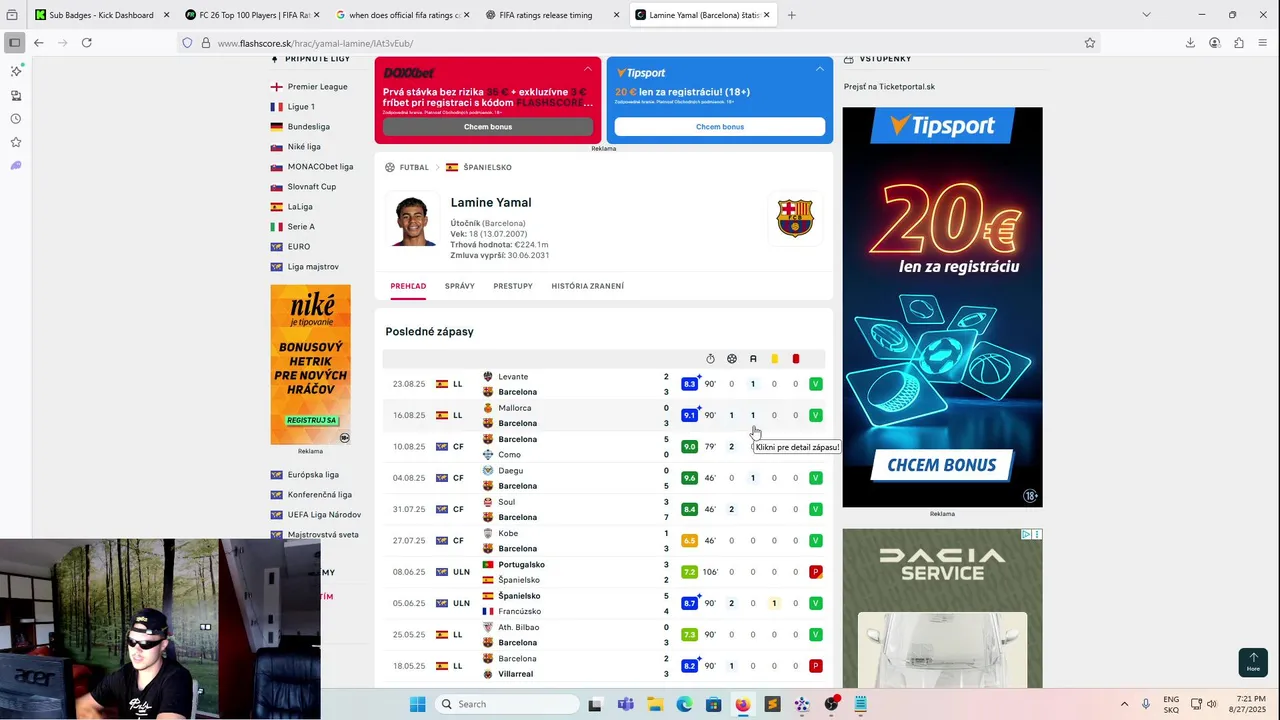Click the scroll-to-top Hore button
The height and width of the screenshot is (720, 1280).
click(x=1253, y=662)
